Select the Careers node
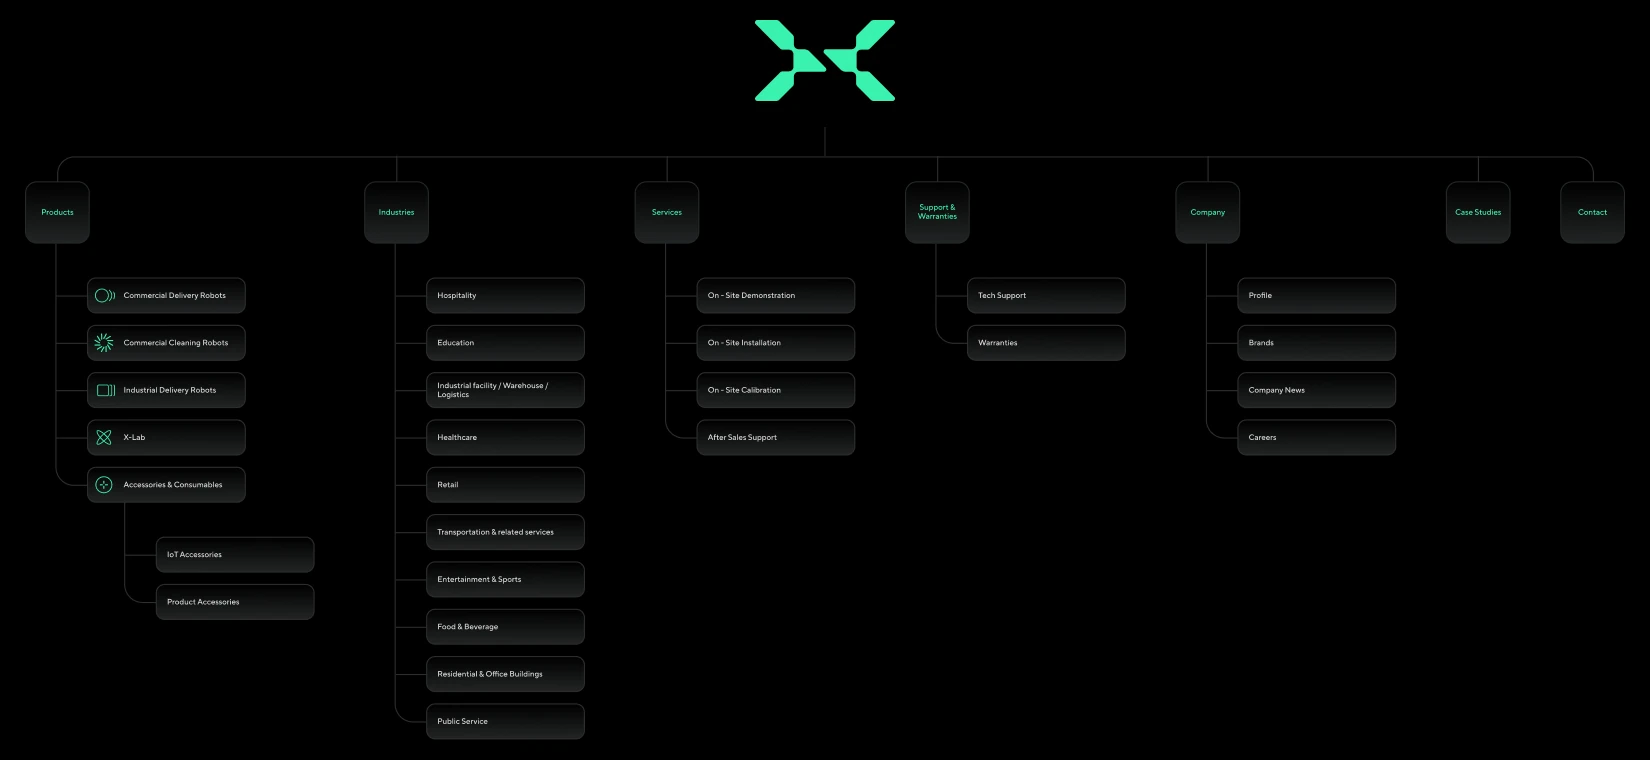 click(1316, 437)
